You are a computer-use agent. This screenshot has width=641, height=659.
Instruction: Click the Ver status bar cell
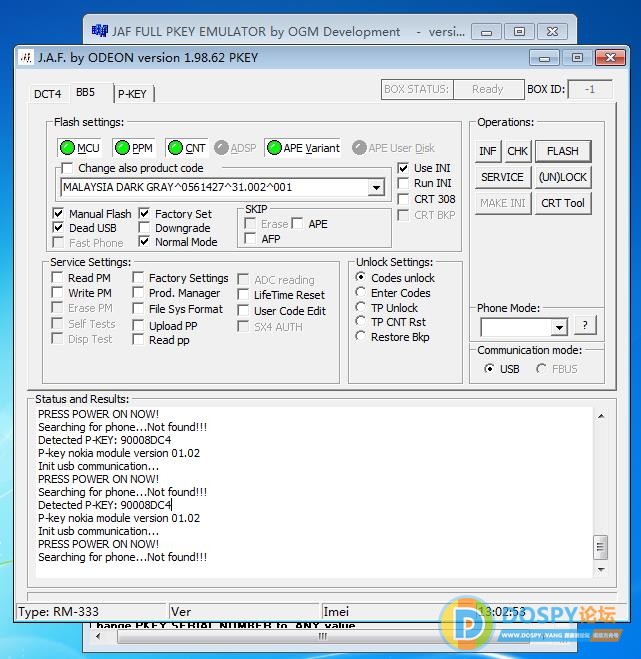pyautogui.click(x=244, y=612)
